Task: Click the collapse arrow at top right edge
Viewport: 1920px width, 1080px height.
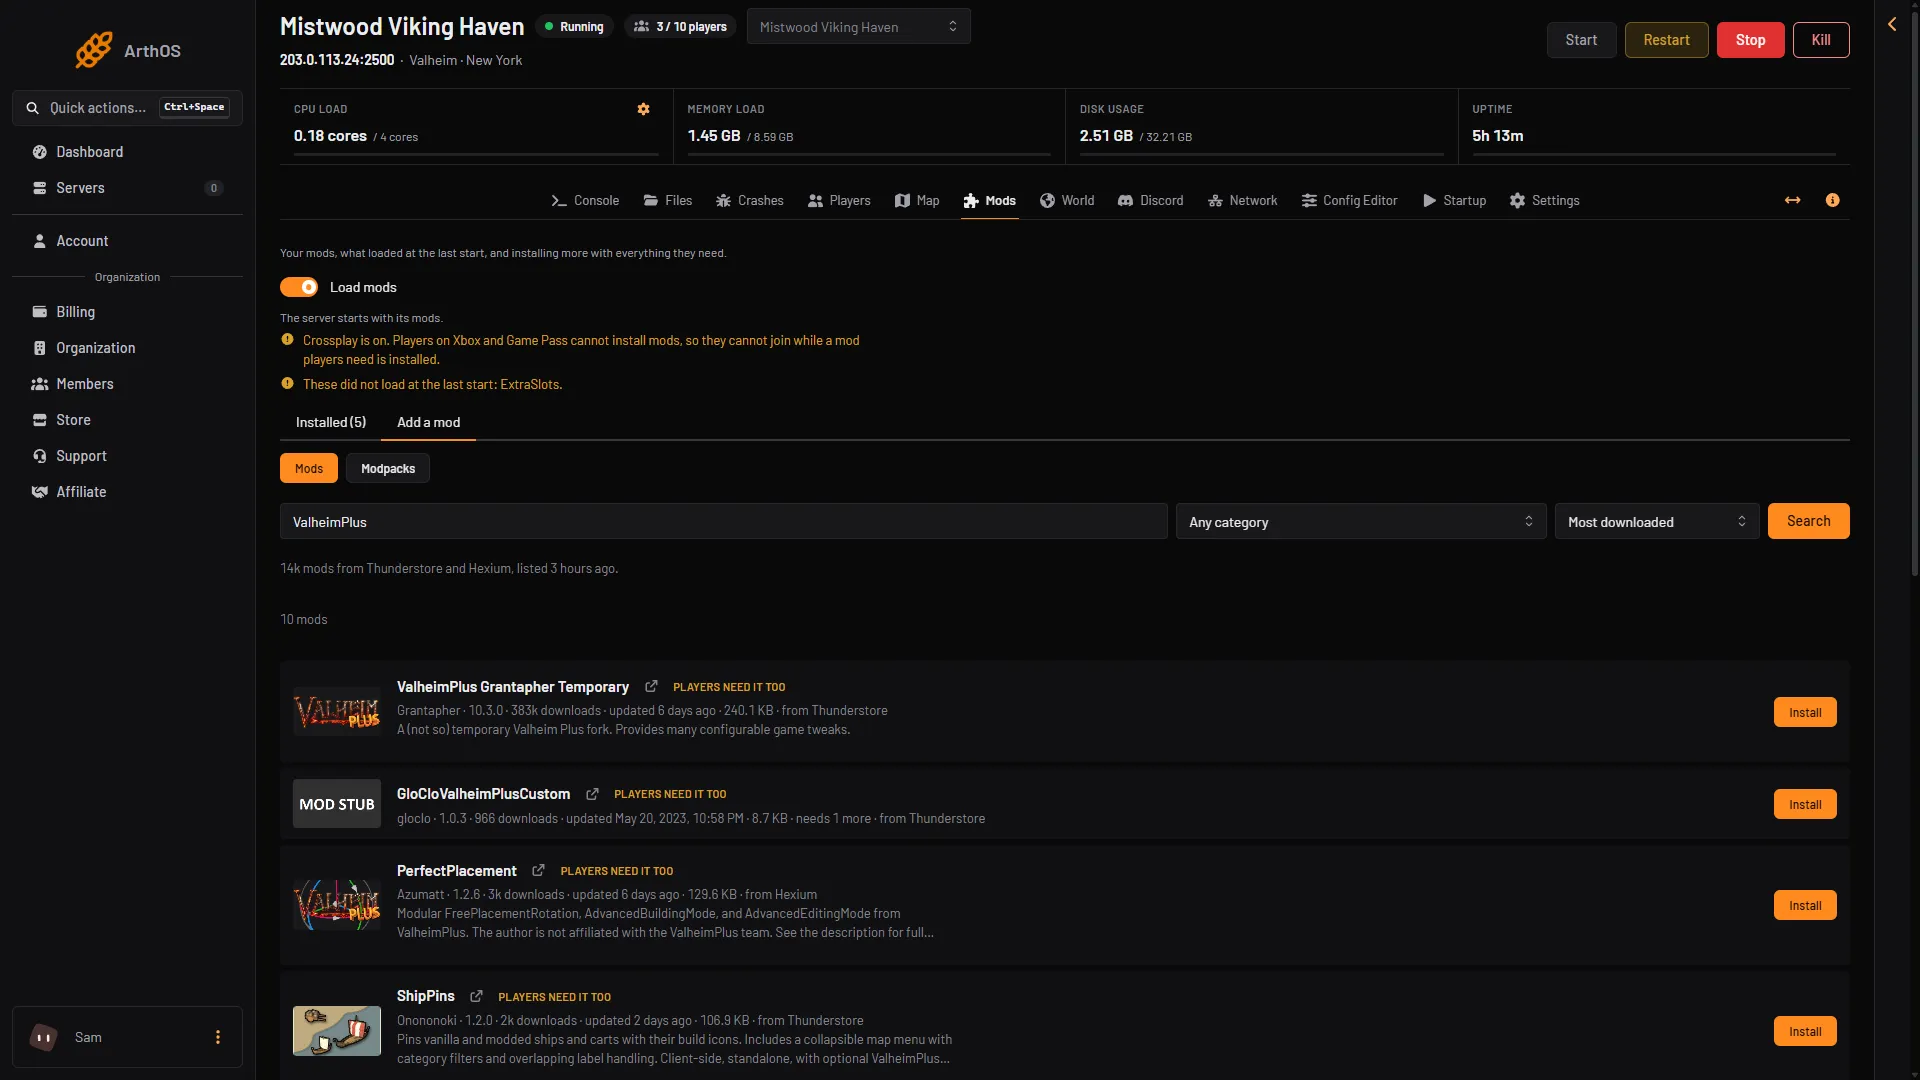Action: [x=1892, y=24]
